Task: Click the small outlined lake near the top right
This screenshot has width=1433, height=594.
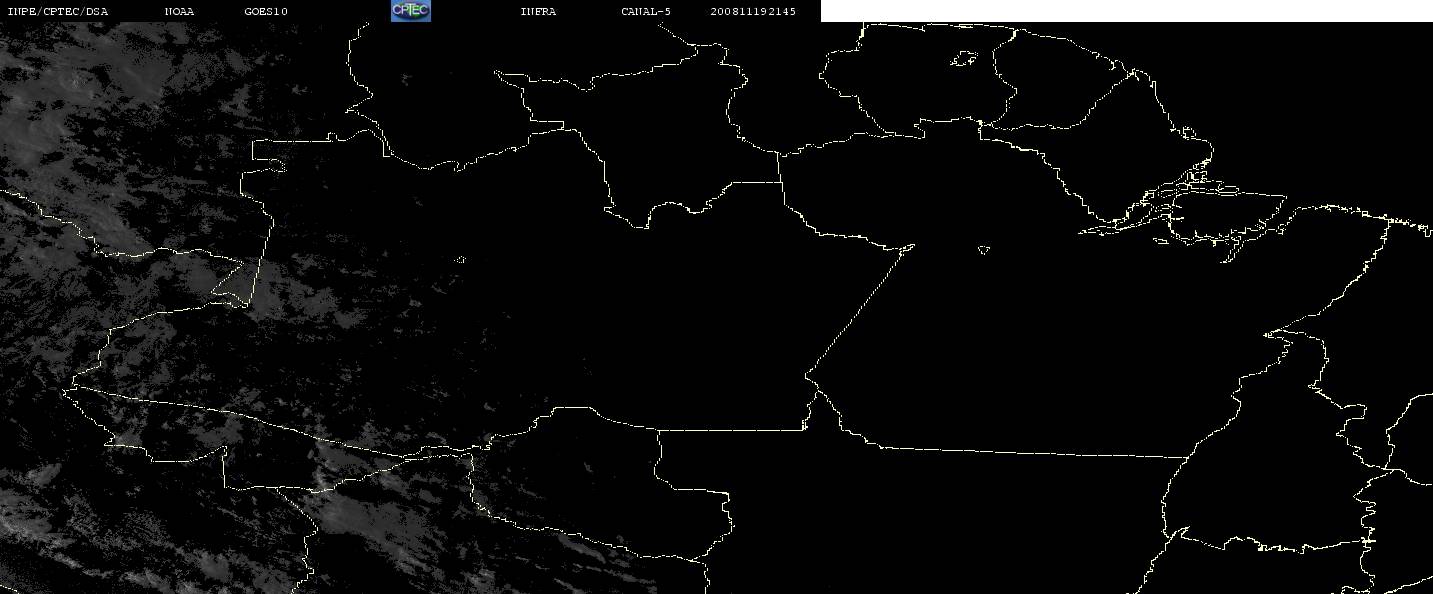Action: (x=964, y=59)
